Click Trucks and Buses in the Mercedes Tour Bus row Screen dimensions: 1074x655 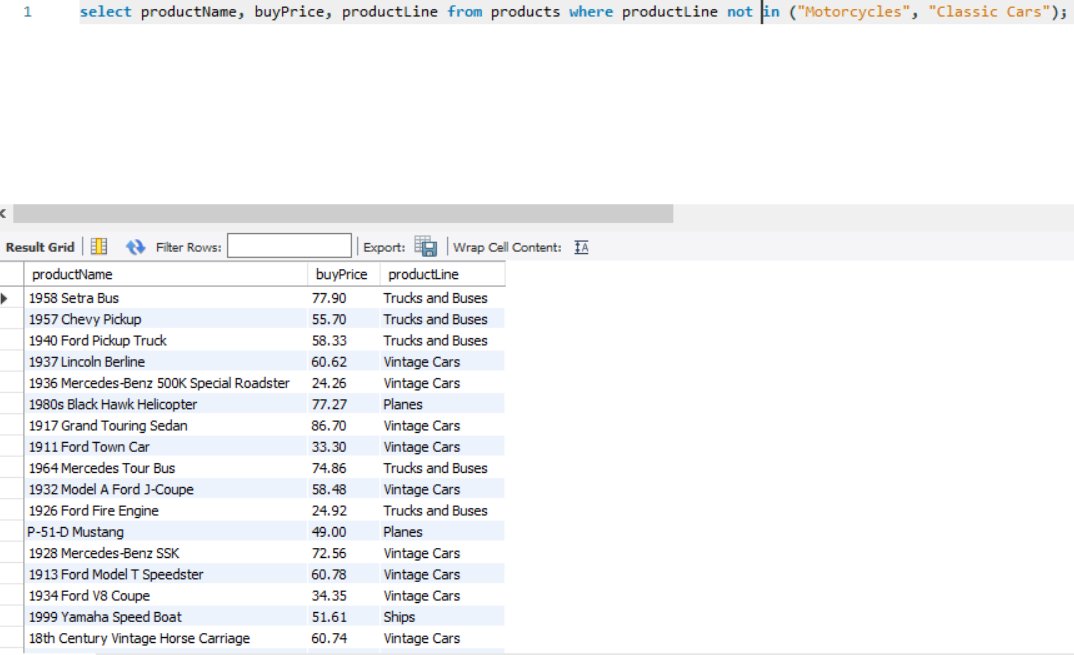click(x=442, y=468)
